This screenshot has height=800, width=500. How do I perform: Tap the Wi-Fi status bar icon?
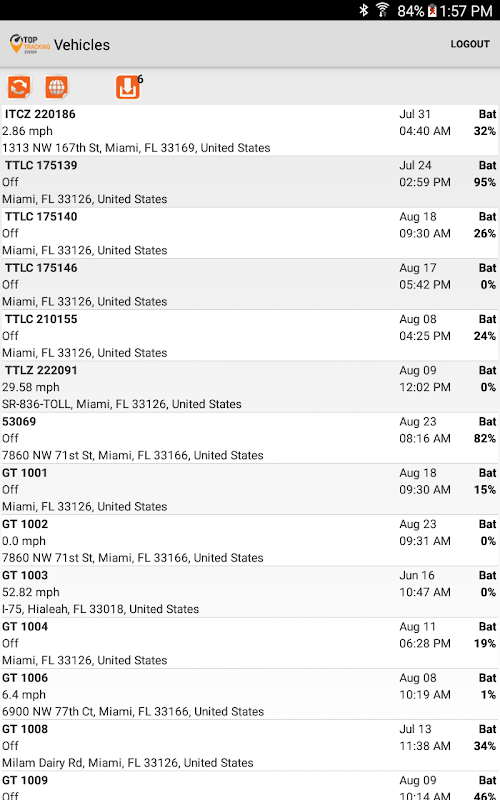[x=382, y=10]
